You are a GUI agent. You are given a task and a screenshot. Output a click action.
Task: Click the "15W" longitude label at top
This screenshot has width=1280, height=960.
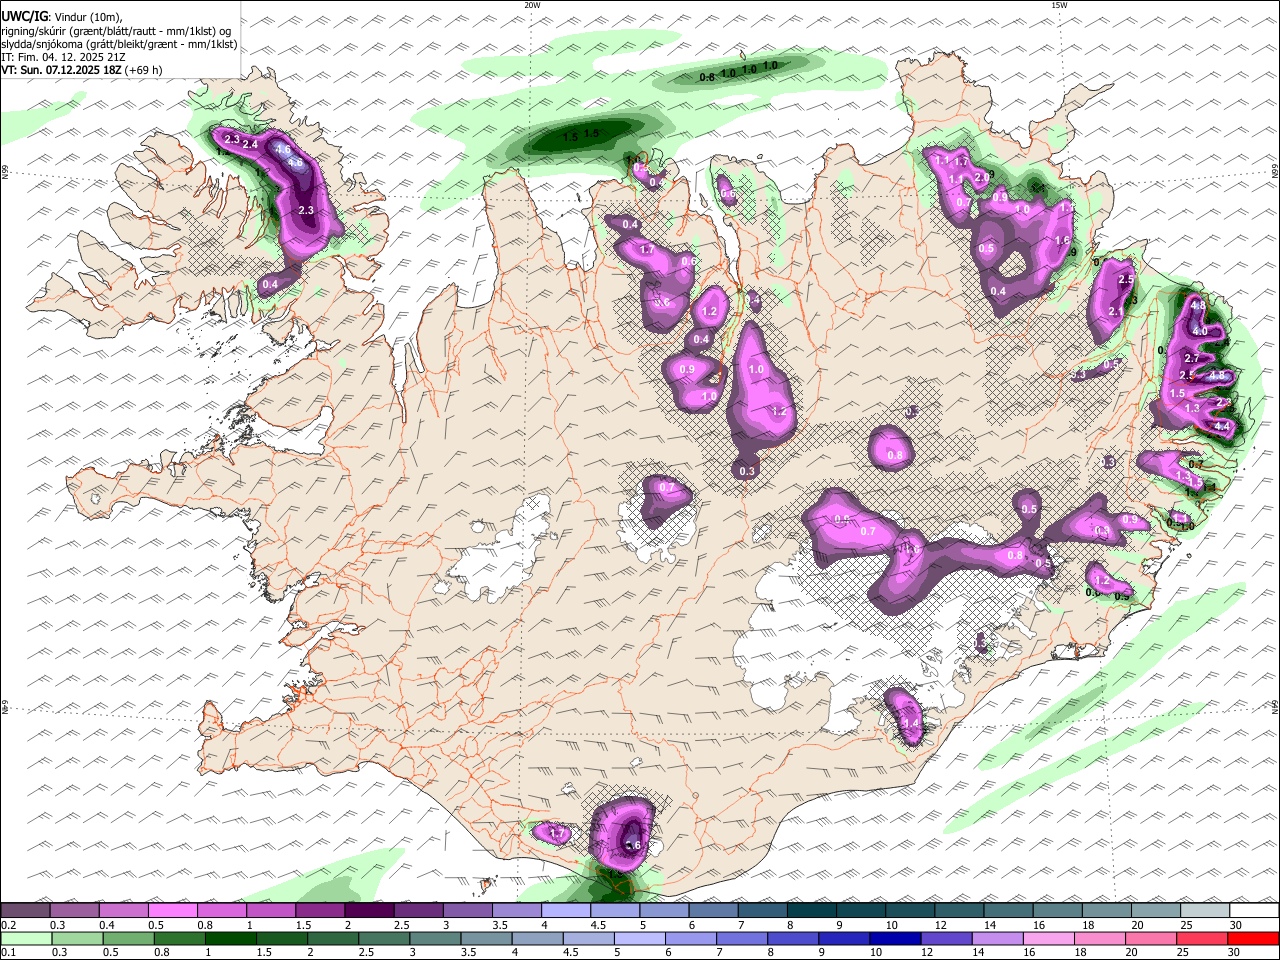(1059, 5)
